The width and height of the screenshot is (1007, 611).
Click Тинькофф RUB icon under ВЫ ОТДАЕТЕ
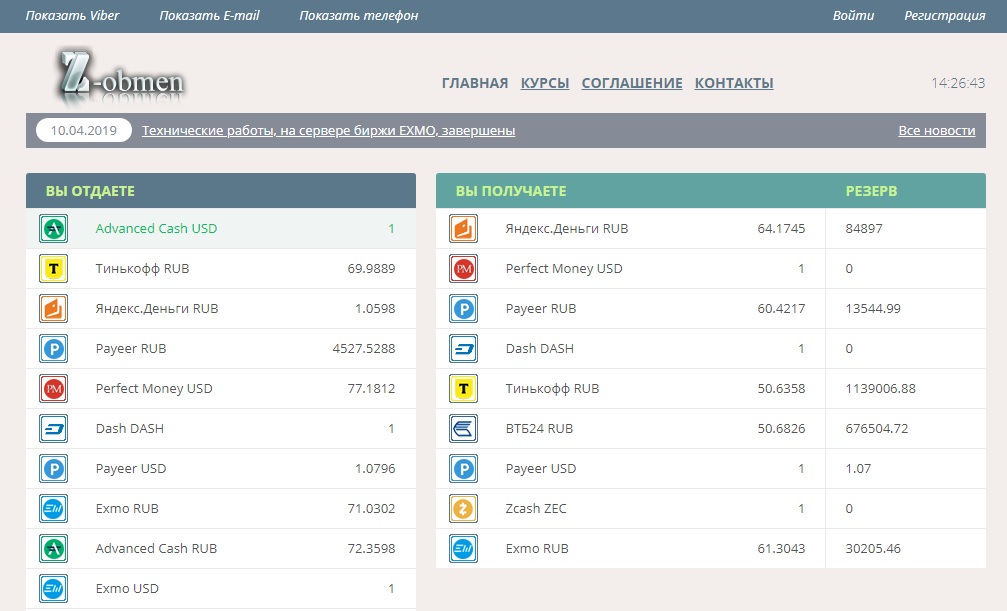click(x=53, y=269)
